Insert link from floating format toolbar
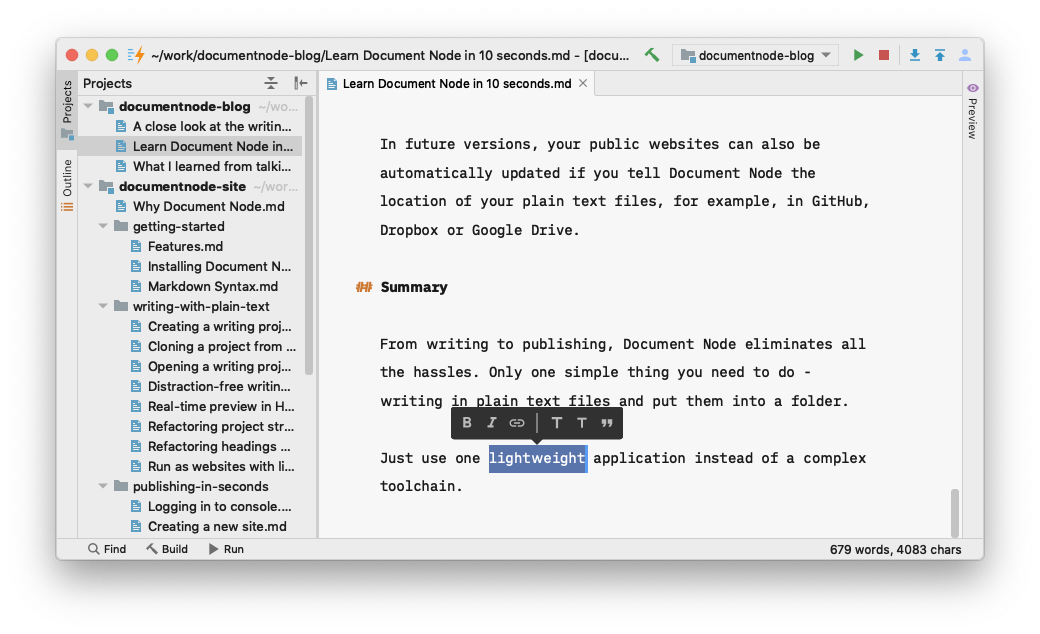 517,422
